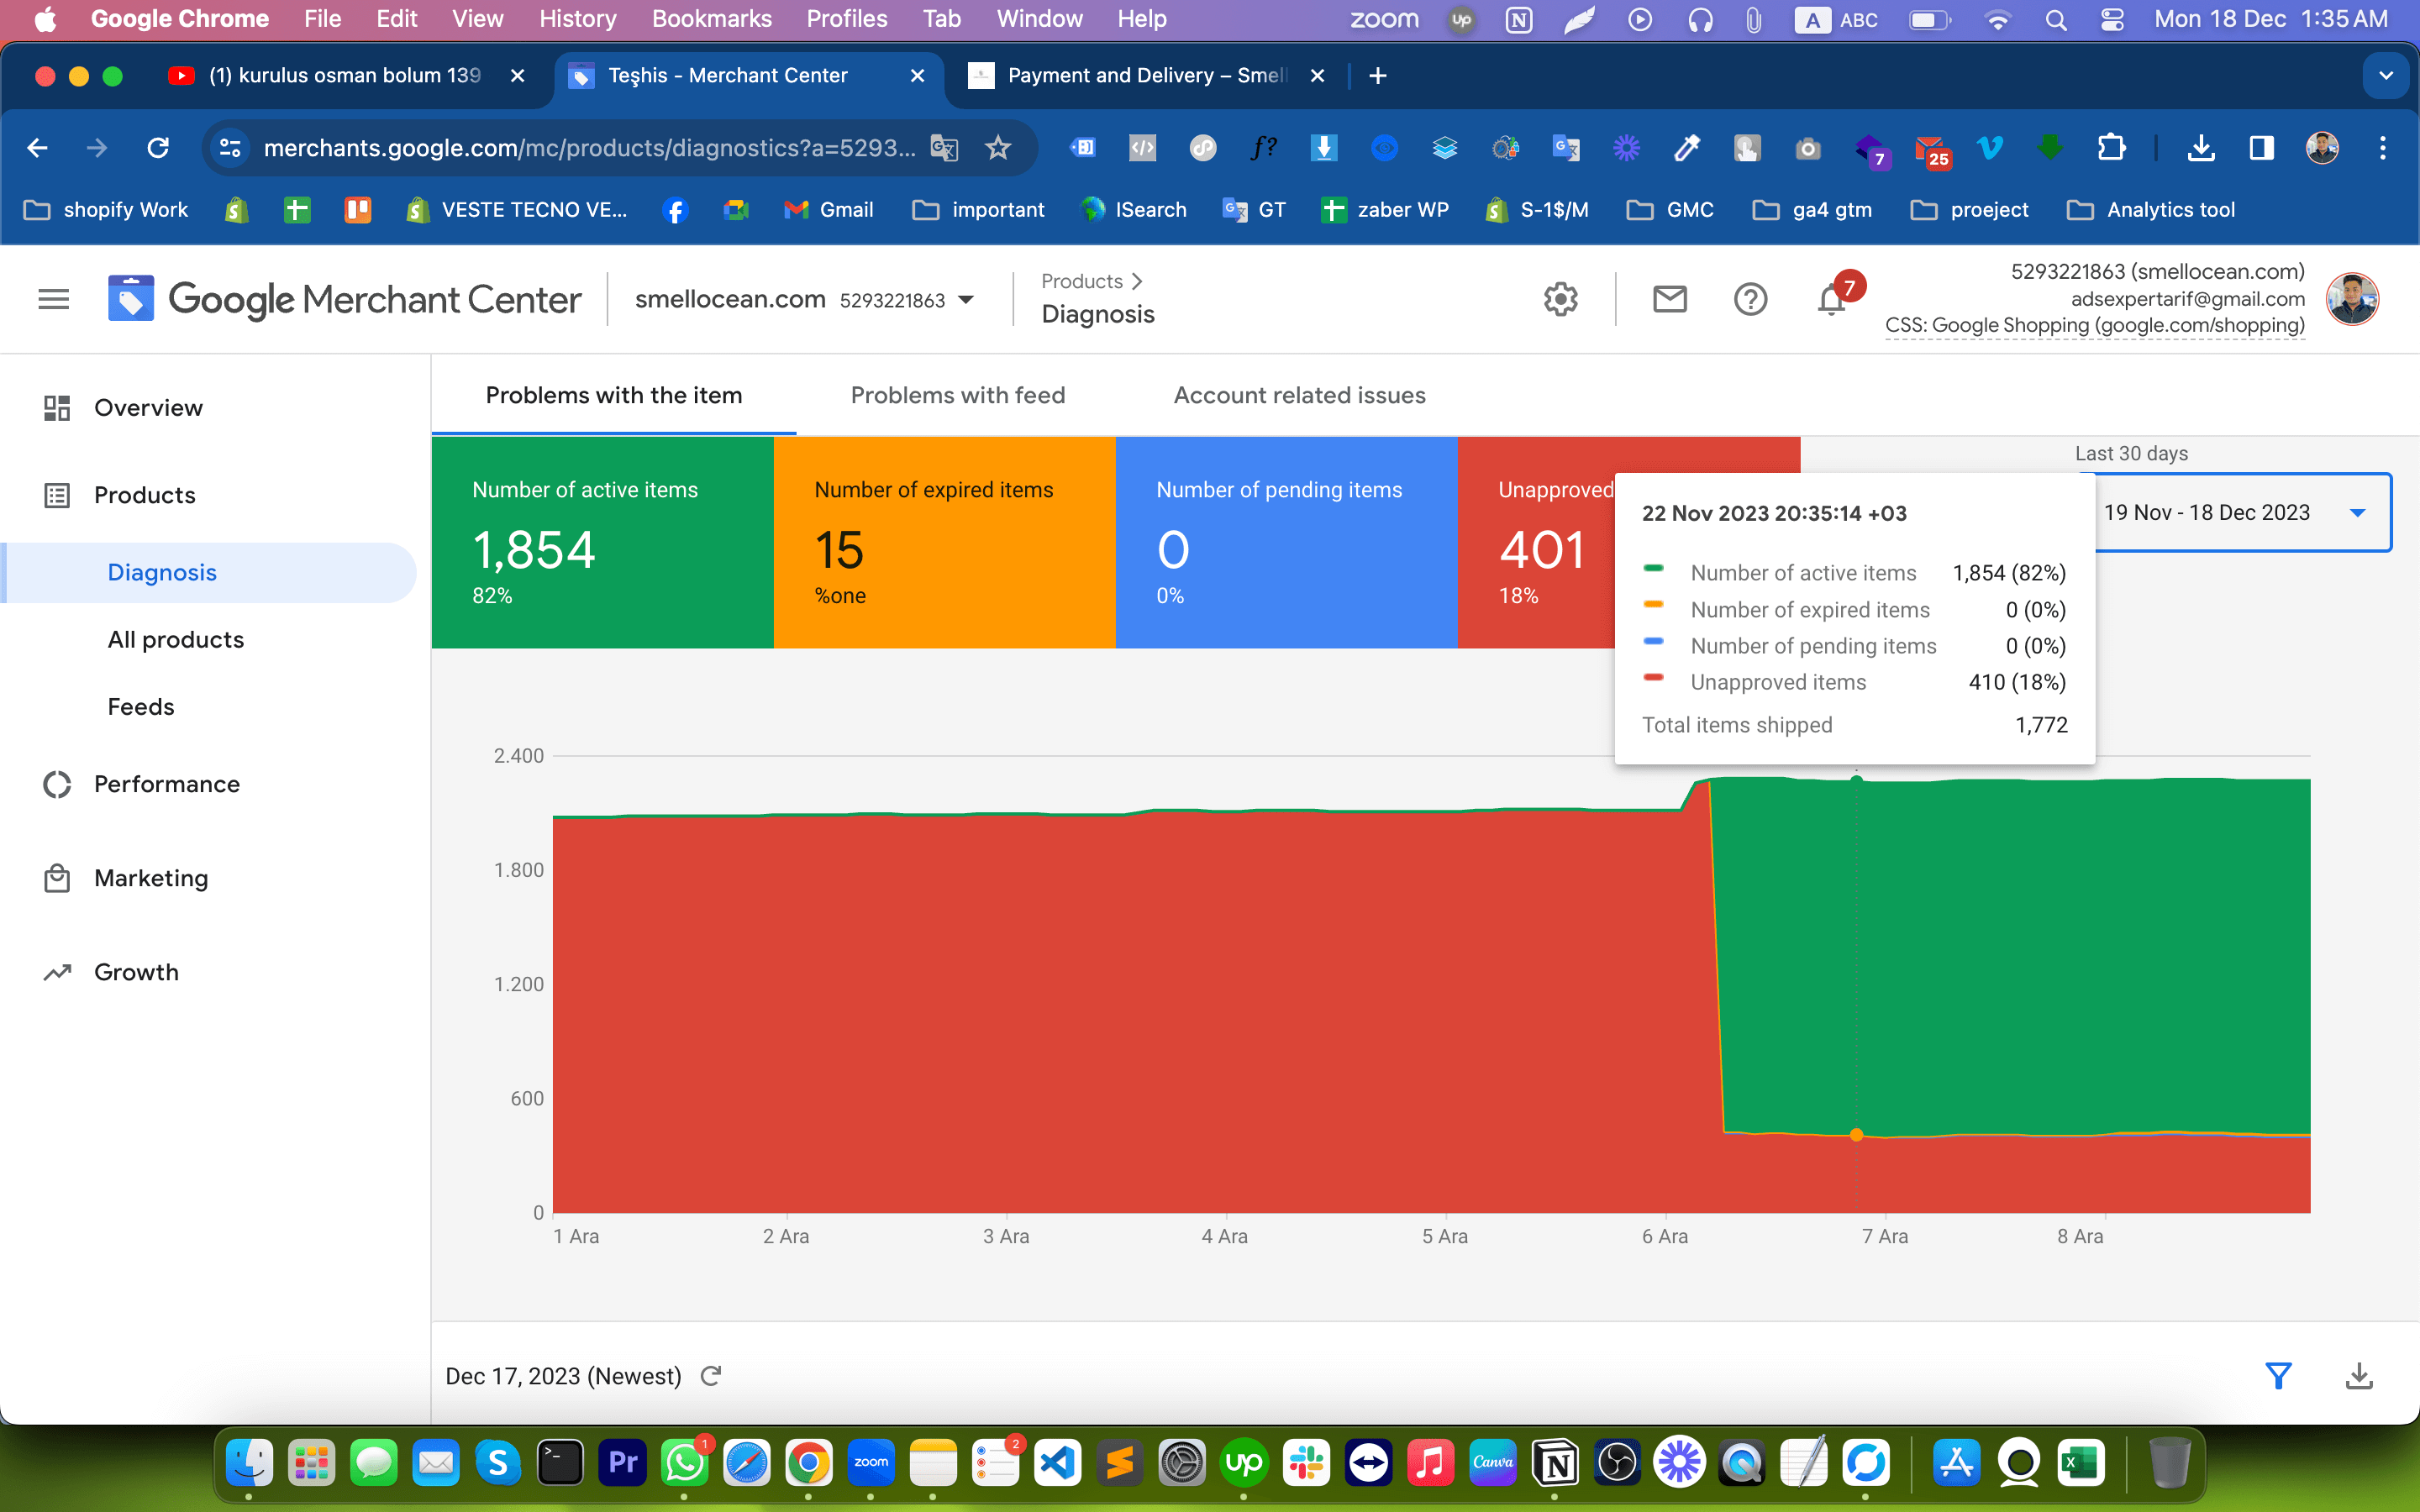Expand the merchant account selector dropdown
Screen dimensions: 2420x1512
(x=972, y=298)
